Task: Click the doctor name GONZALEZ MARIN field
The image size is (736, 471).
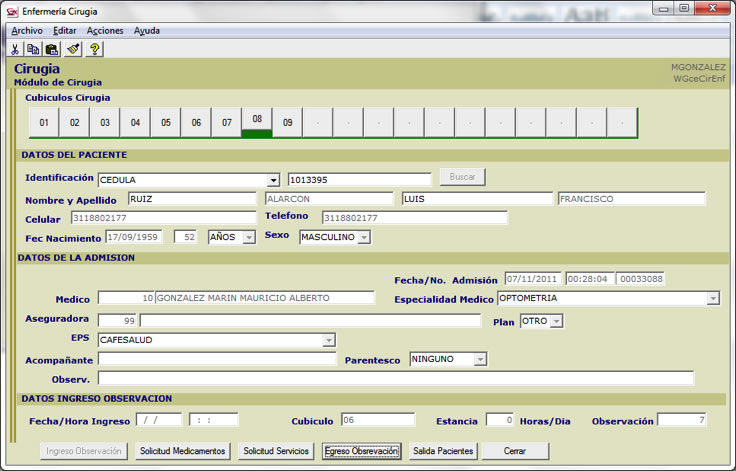Action: [x=265, y=298]
